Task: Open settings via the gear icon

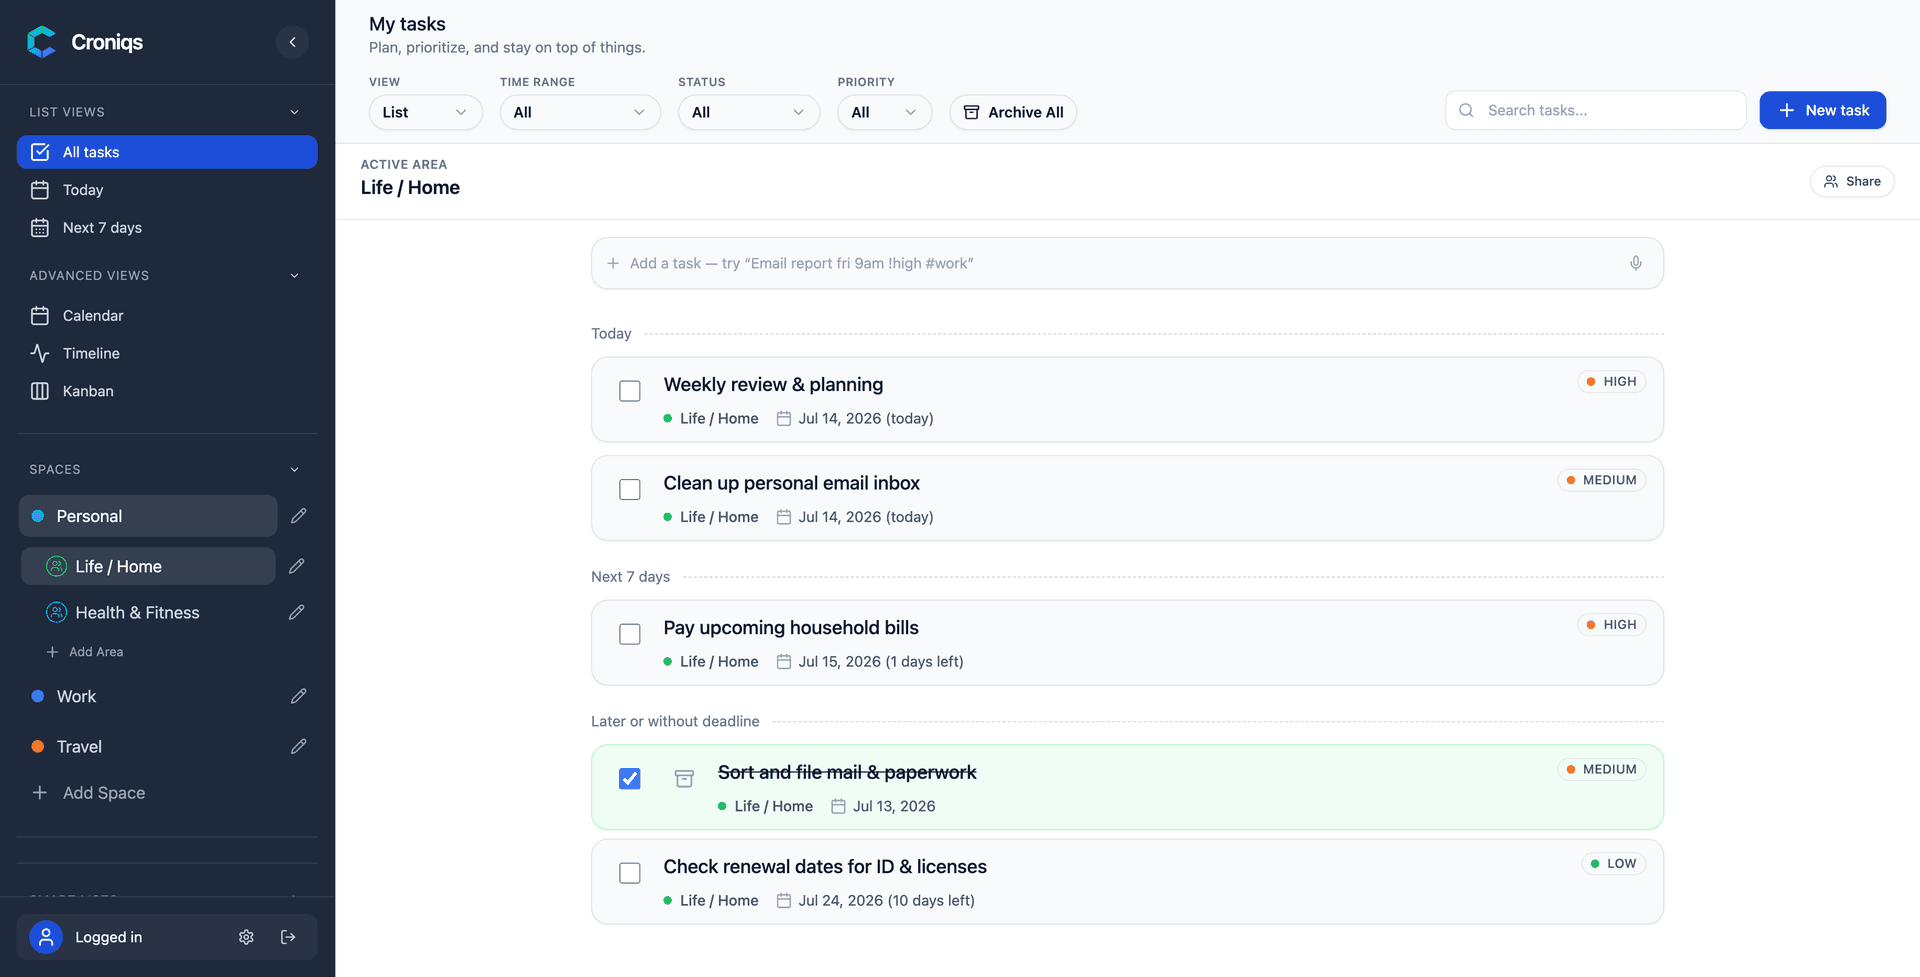Action: (x=246, y=937)
